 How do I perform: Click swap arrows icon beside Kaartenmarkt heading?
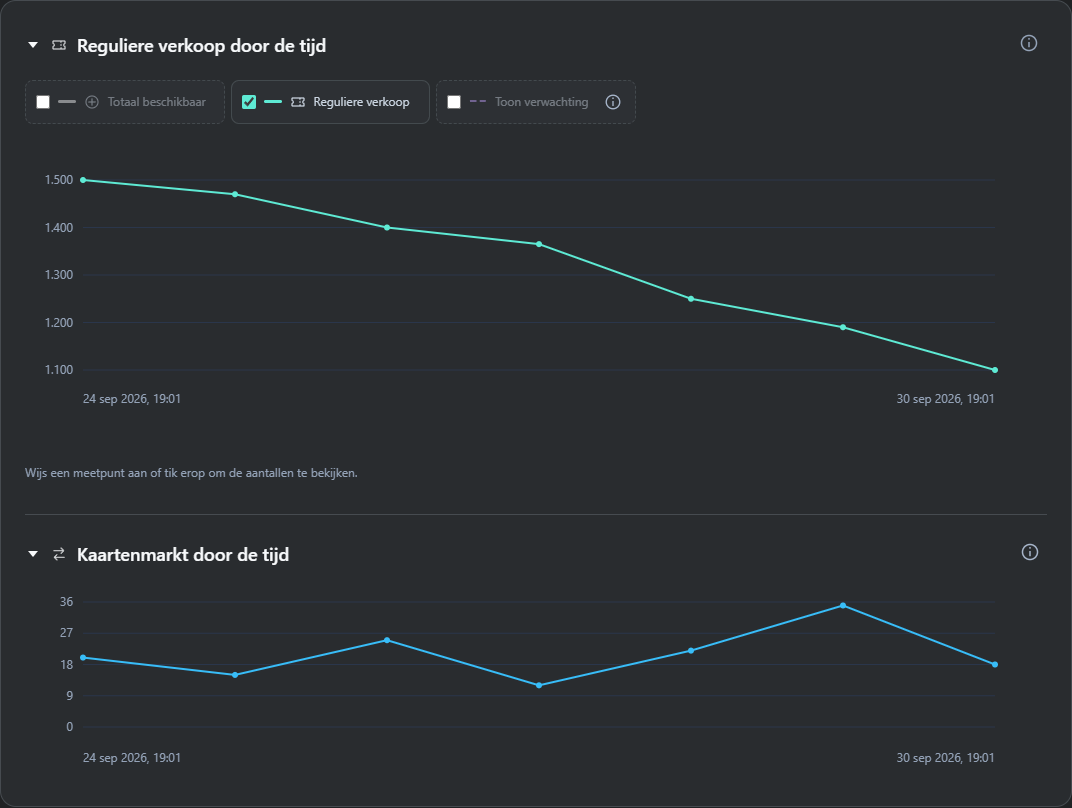coord(59,554)
